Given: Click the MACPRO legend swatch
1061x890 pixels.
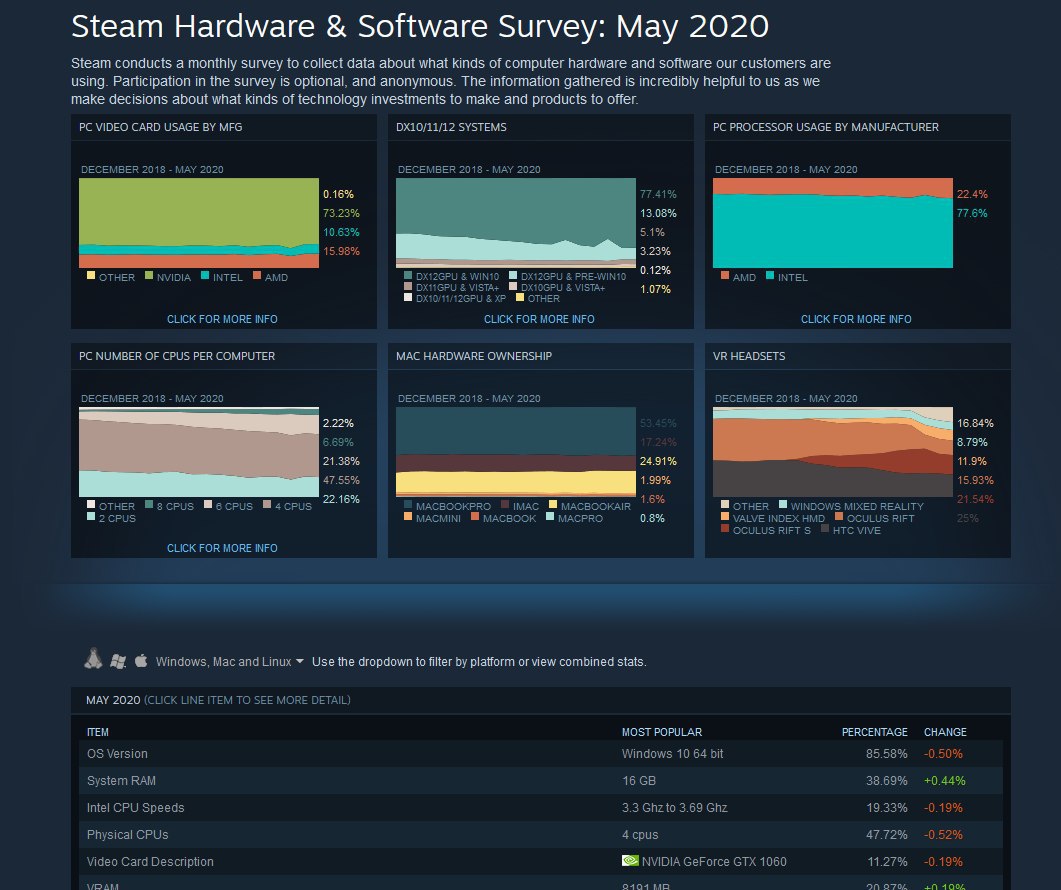Looking at the screenshot, I should click(550, 516).
